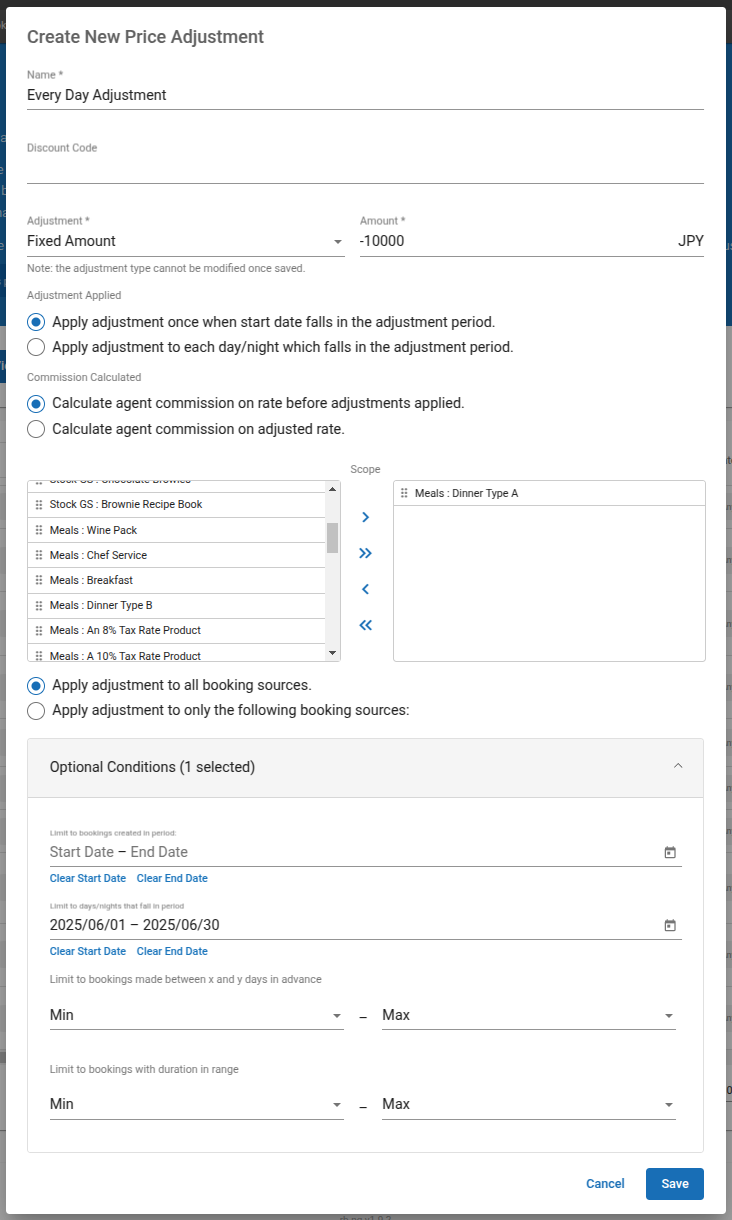Select apply to only following booking sources
This screenshot has height=1220, width=732.
click(36, 711)
